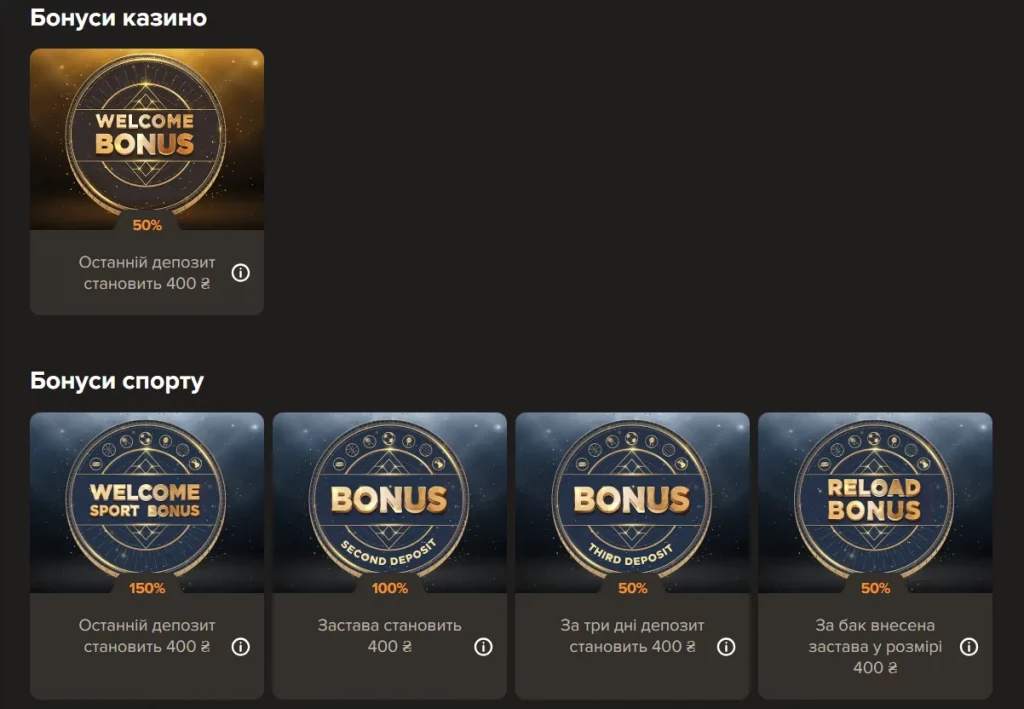
Task: View info icon on Reload Bonus card
Action: coord(969,647)
